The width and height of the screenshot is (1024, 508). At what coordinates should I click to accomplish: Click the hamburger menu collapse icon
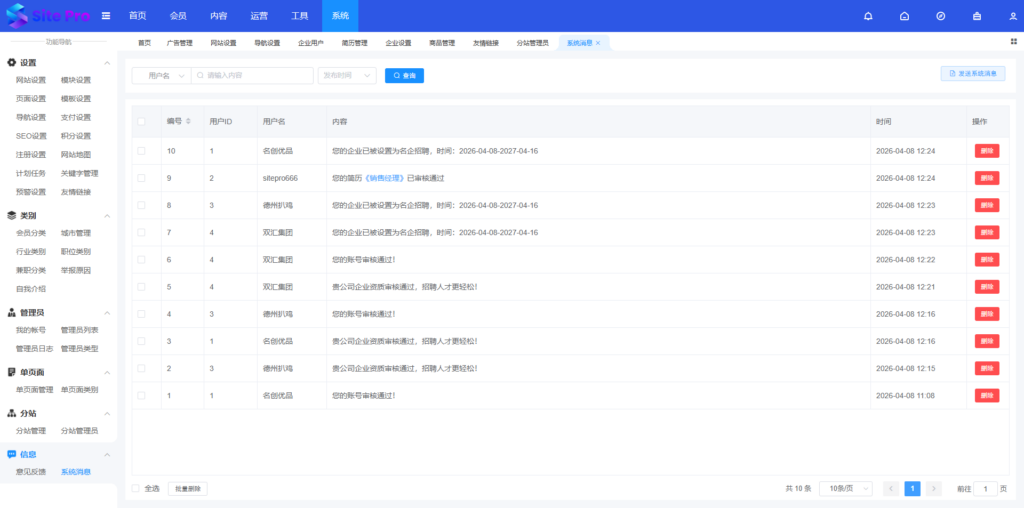pyautogui.click(x=106, y=16)
